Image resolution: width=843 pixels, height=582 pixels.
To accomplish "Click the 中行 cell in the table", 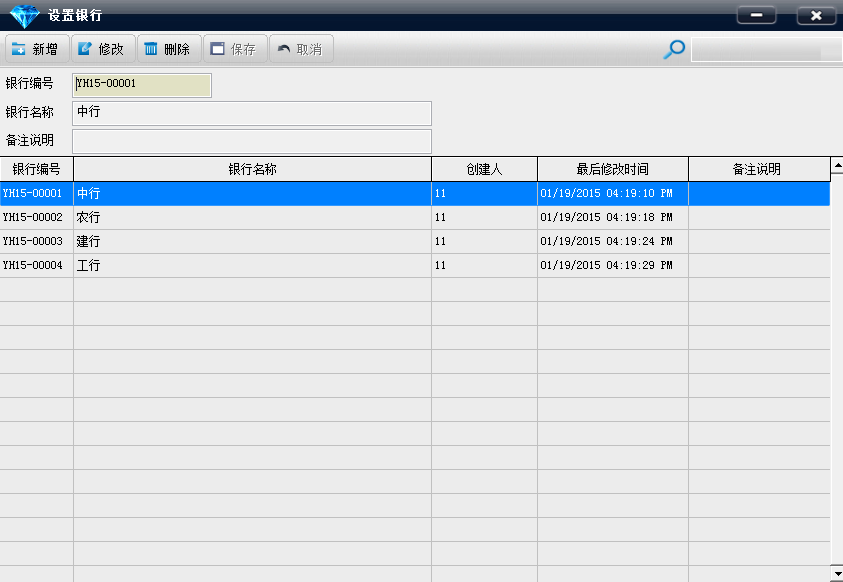I will pos(252,193).
